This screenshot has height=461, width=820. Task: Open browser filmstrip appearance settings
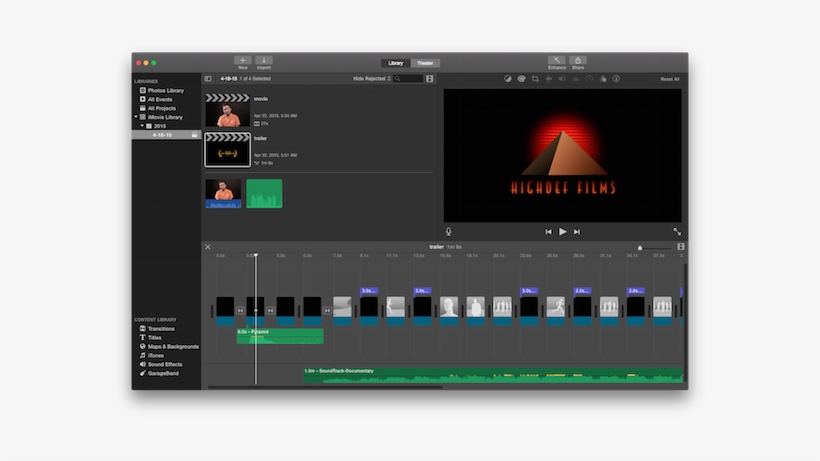point(429,79)
